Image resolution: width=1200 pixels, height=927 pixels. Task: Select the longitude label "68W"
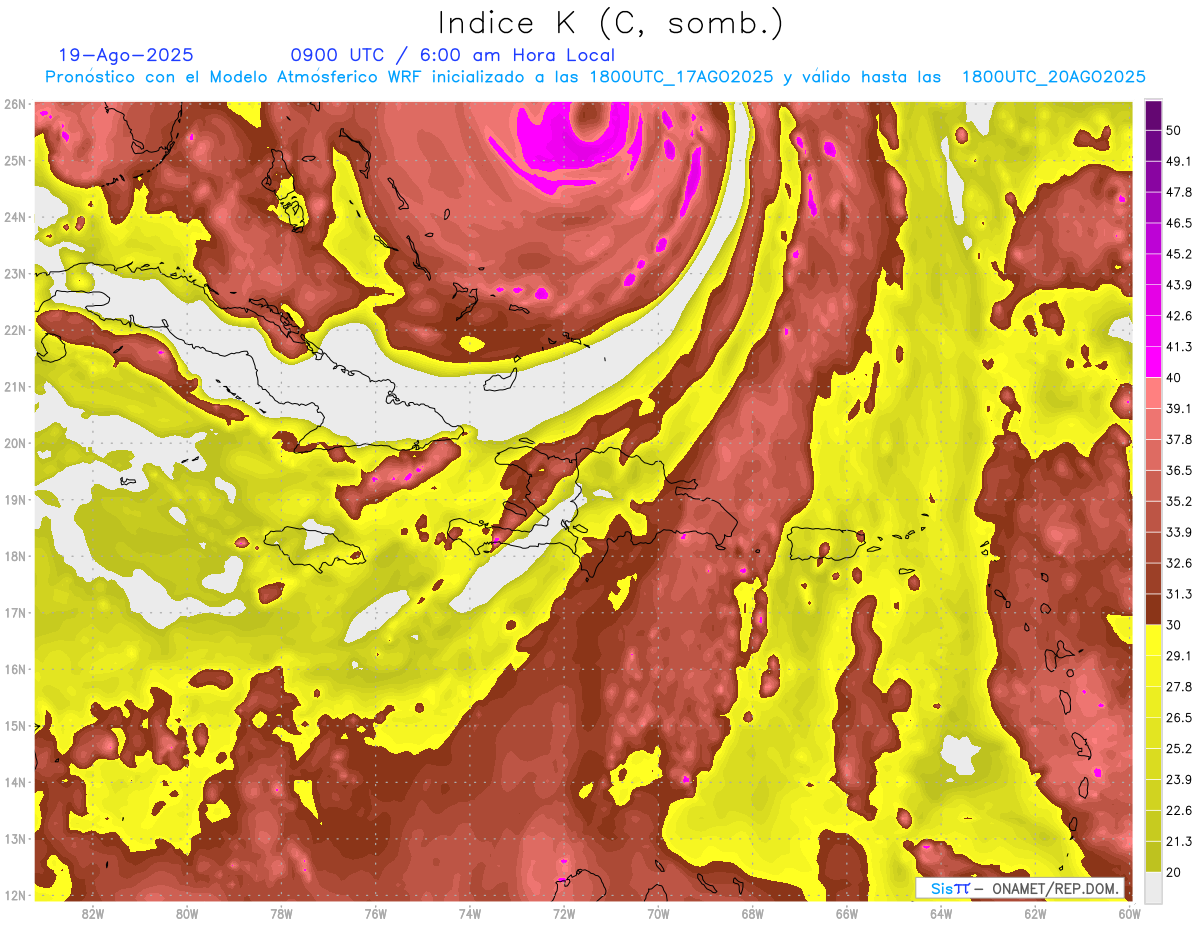pyautogui.click(x=753, y=914)
